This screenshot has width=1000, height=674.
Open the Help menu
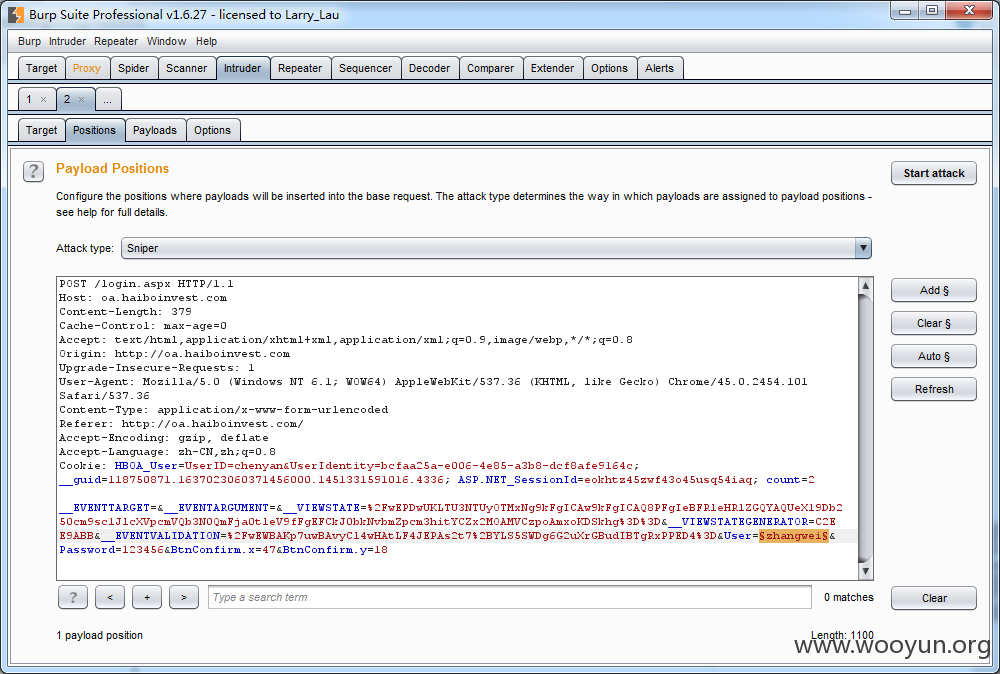tap(206, 41)
